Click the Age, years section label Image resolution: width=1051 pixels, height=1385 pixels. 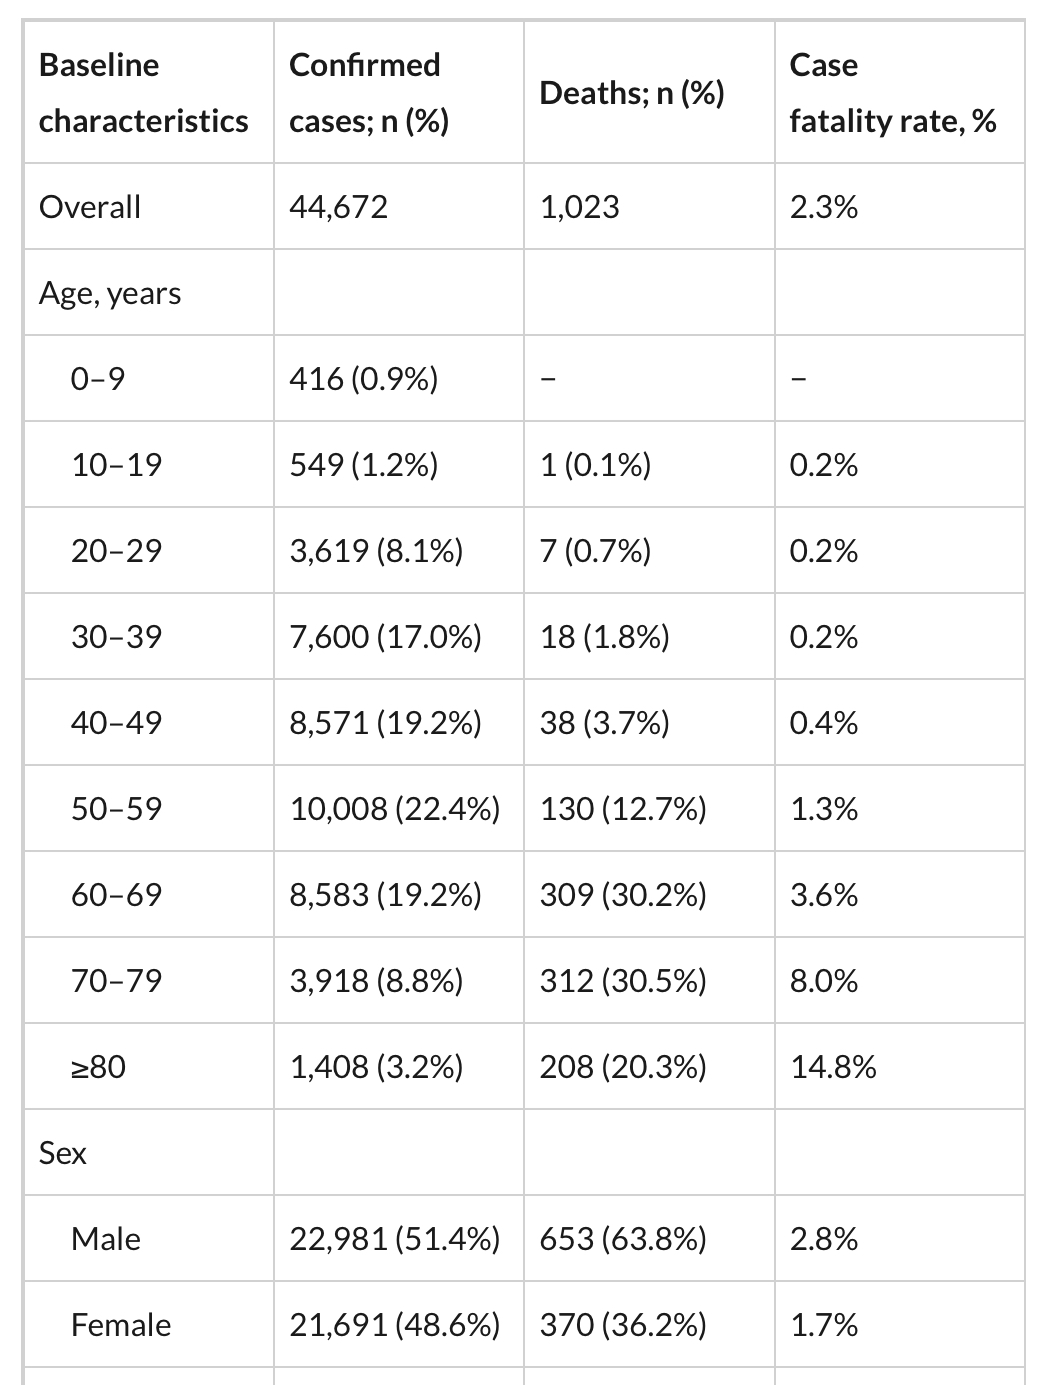(110, 293)
